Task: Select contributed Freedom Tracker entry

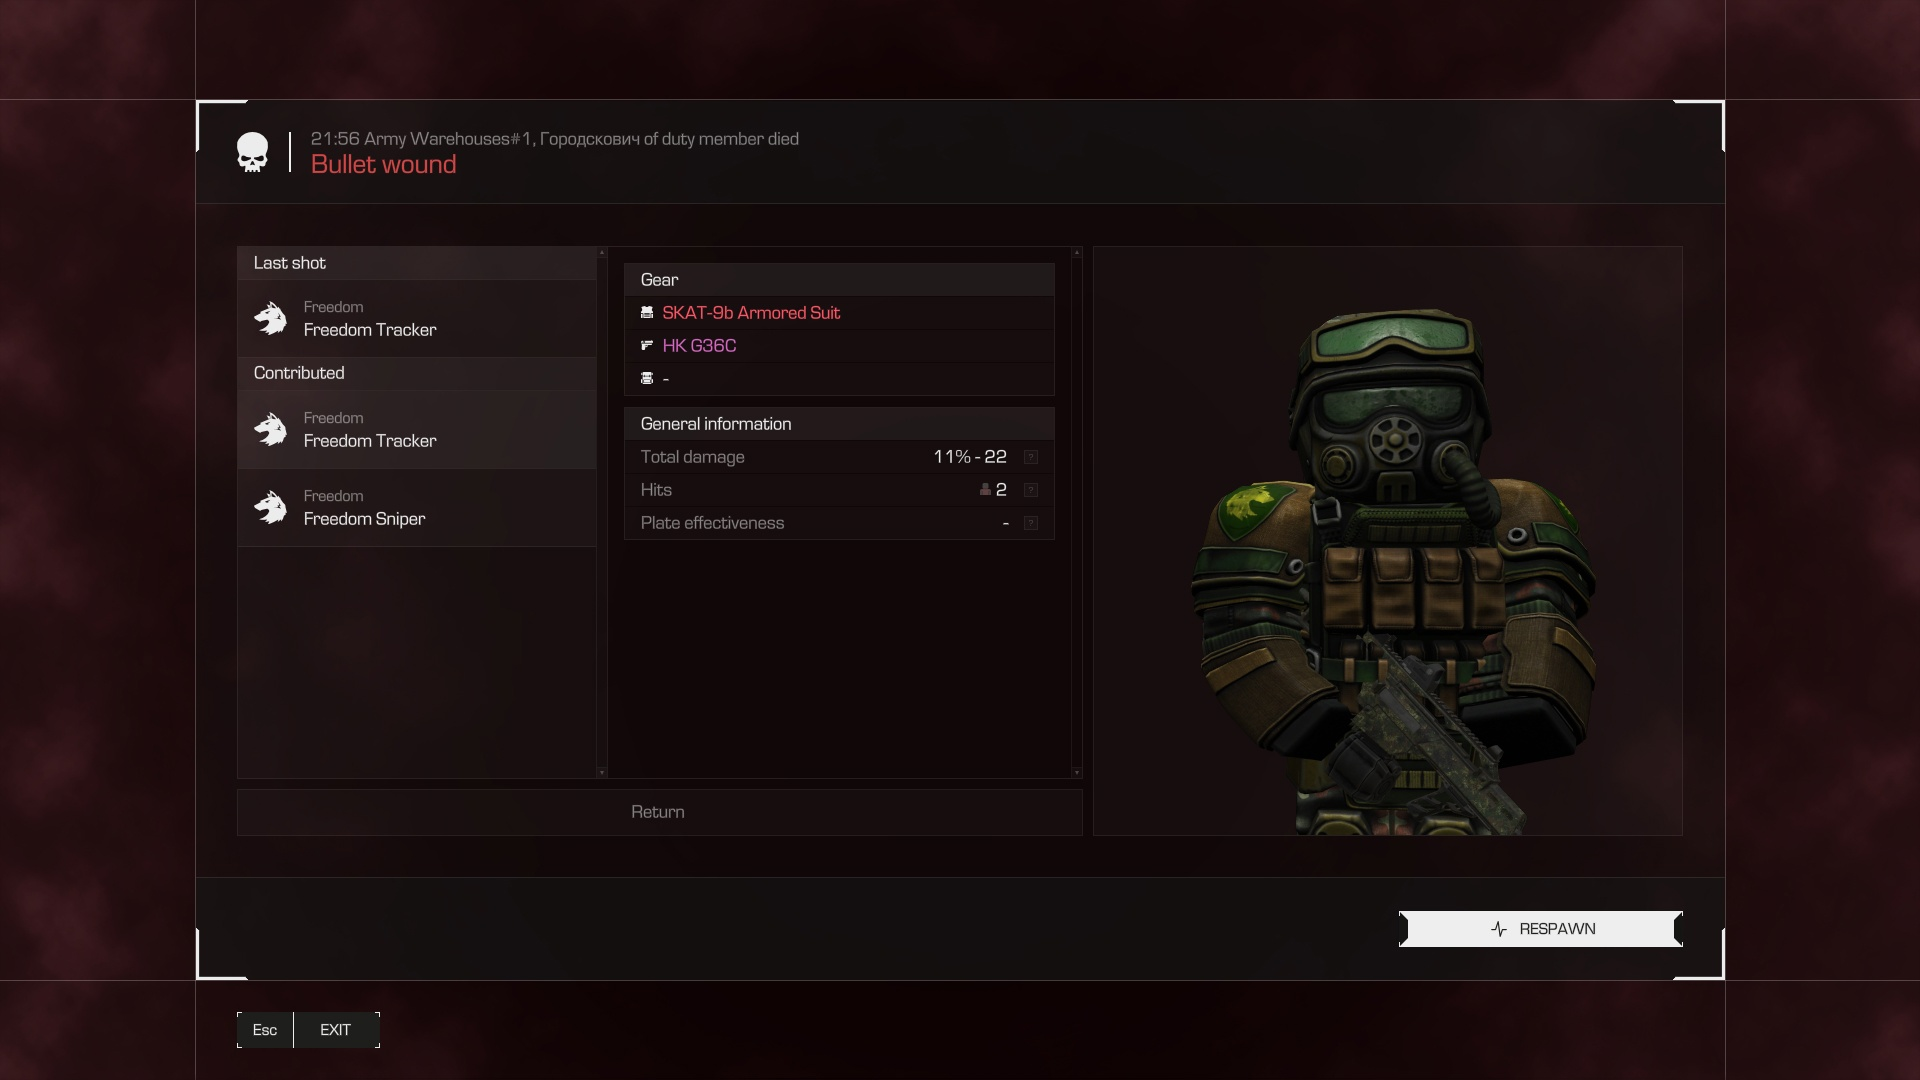Action: pos(417,430)
